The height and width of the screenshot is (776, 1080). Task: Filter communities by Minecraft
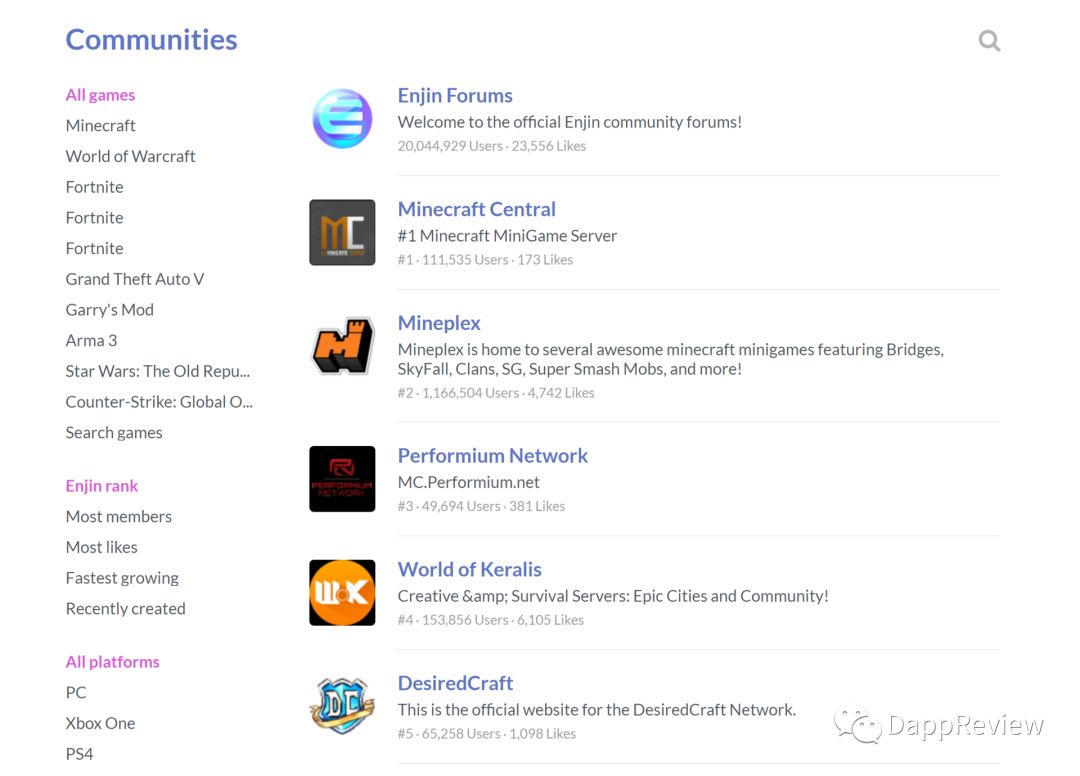click(x=101, y=126)
